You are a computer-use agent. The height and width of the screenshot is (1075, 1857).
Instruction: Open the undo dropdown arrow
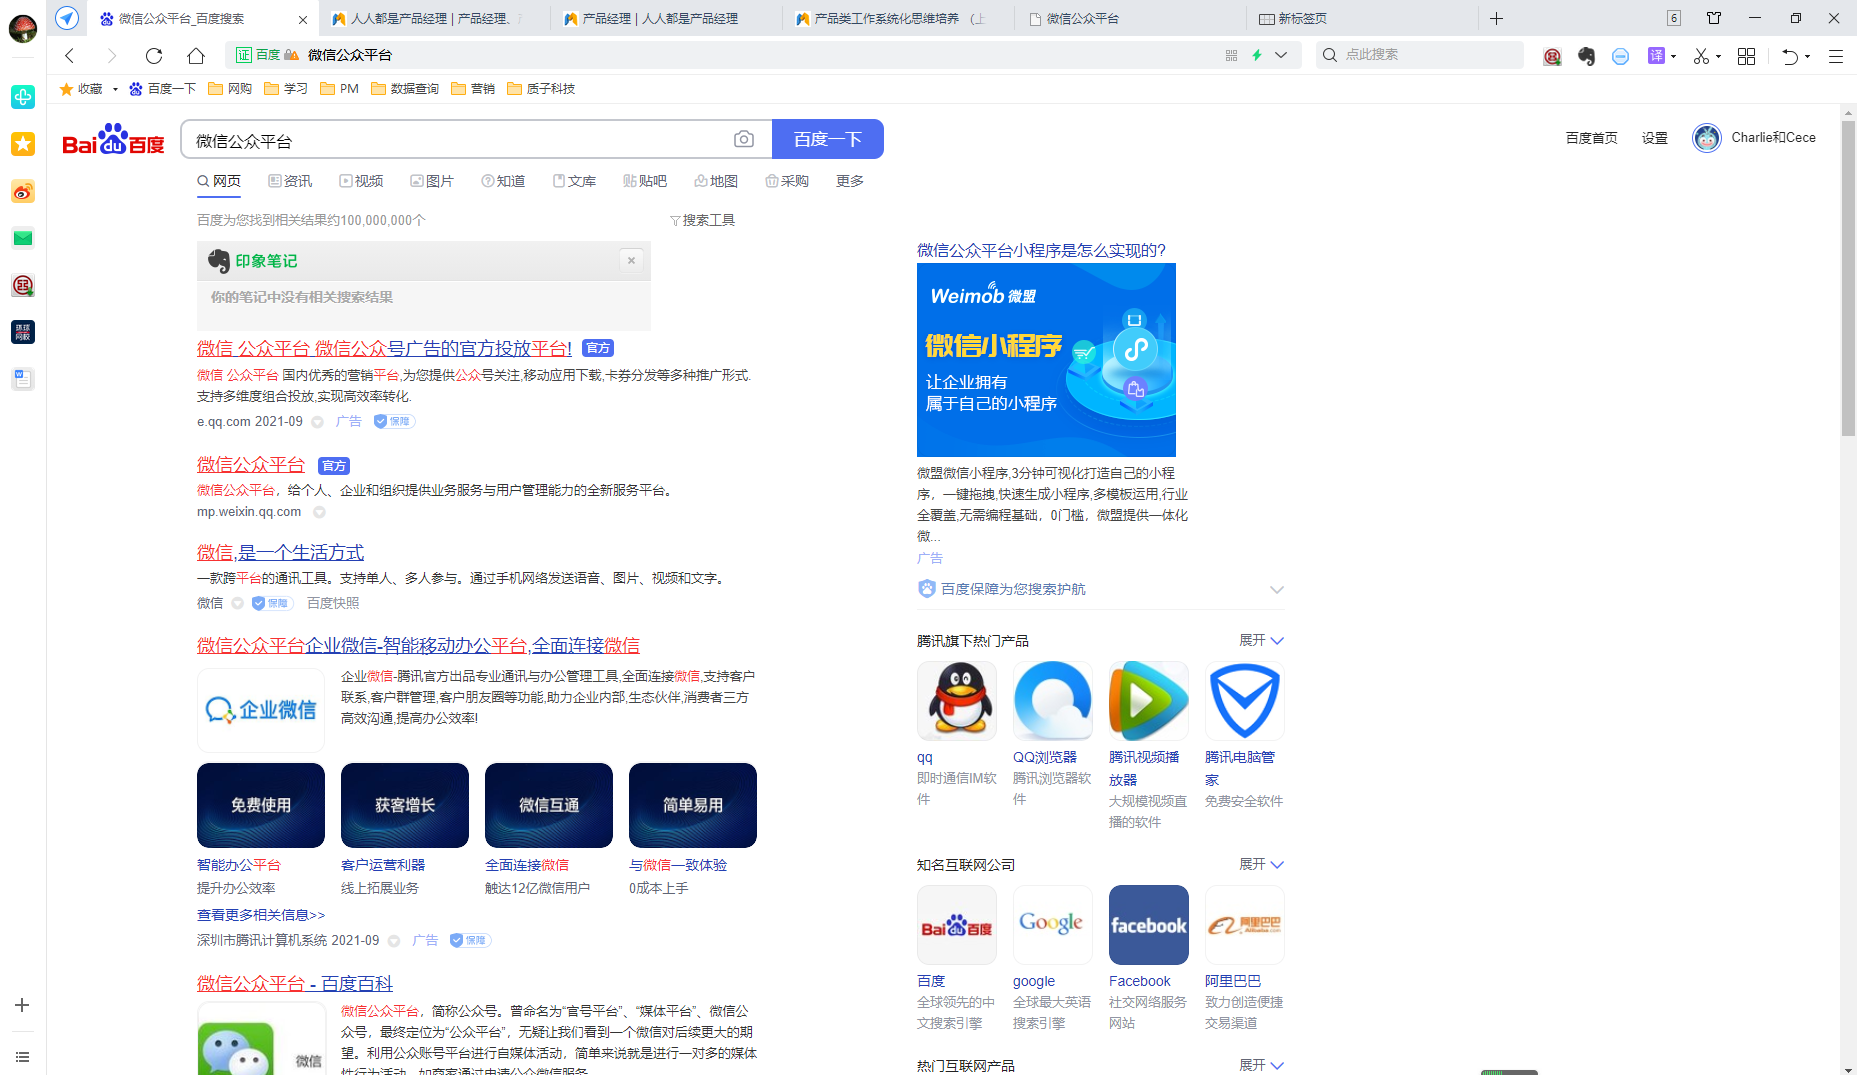tap(1807, 56)
